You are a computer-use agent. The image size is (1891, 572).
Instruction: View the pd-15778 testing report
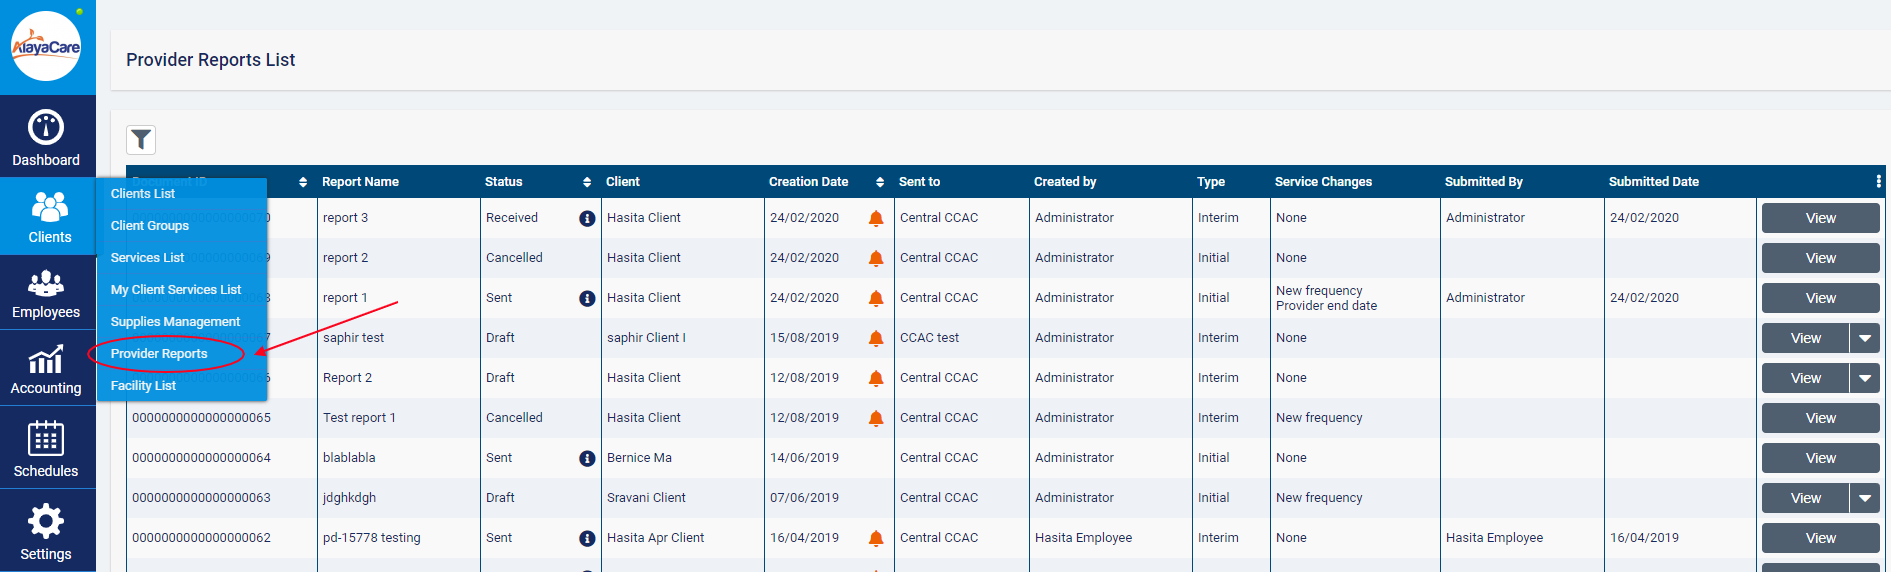click(x=1820, y=538)
